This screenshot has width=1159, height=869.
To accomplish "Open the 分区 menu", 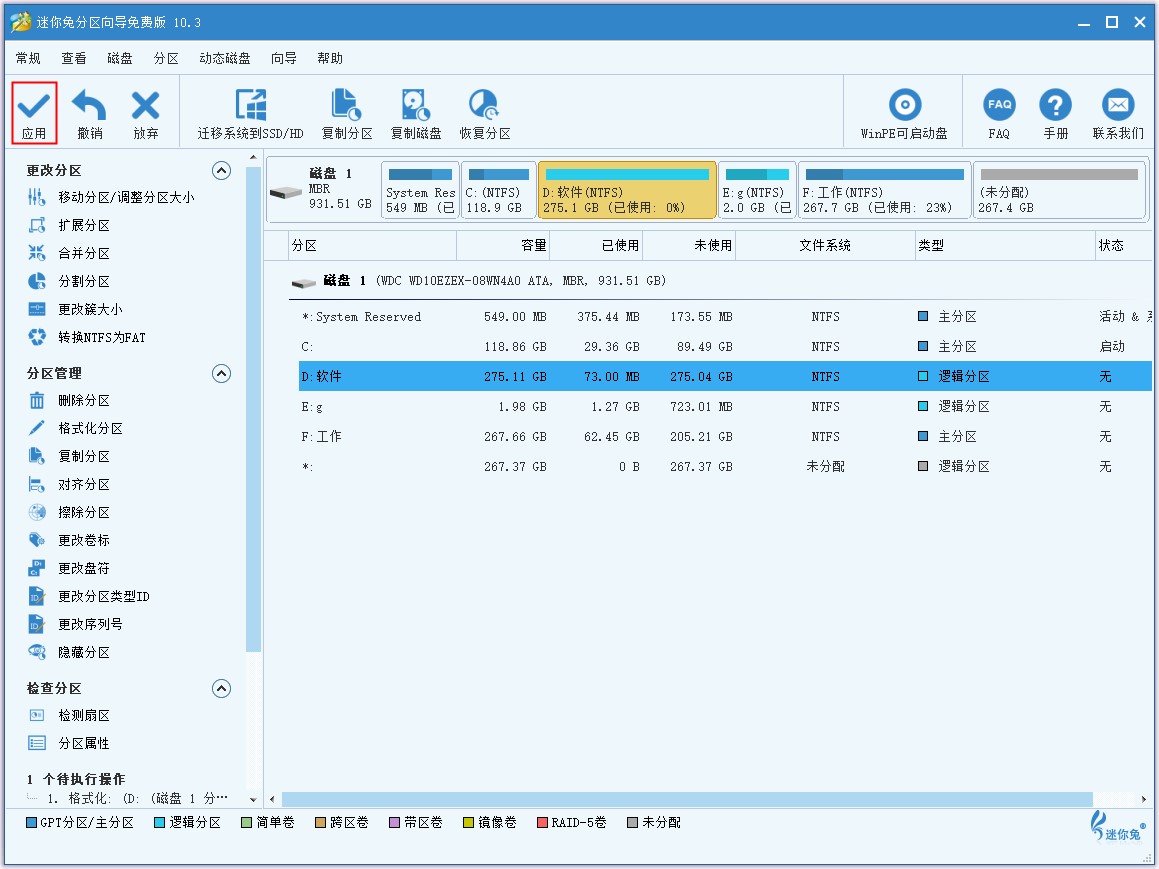I will [x=166, y=58].
